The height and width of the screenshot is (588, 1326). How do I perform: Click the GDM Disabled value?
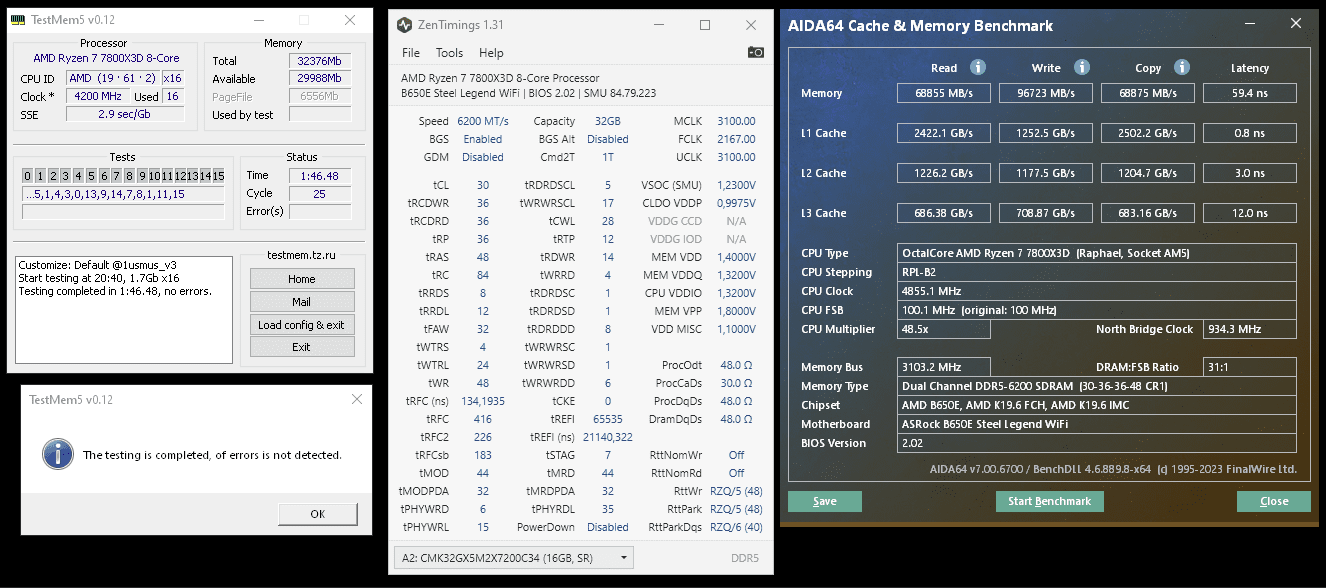[483, 157]
